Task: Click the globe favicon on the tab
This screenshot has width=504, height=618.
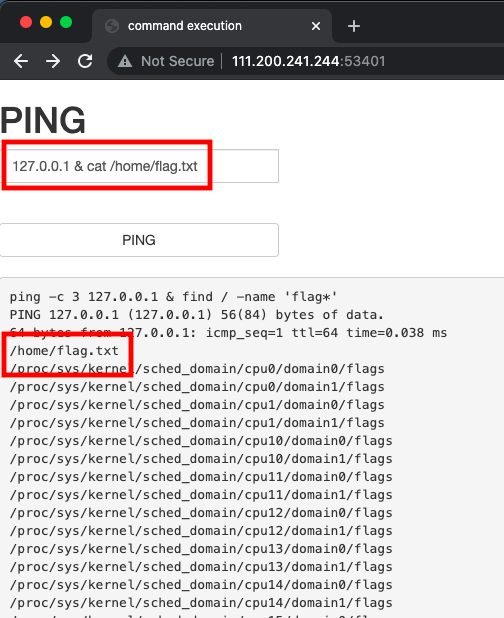Action: click(112, 26)
